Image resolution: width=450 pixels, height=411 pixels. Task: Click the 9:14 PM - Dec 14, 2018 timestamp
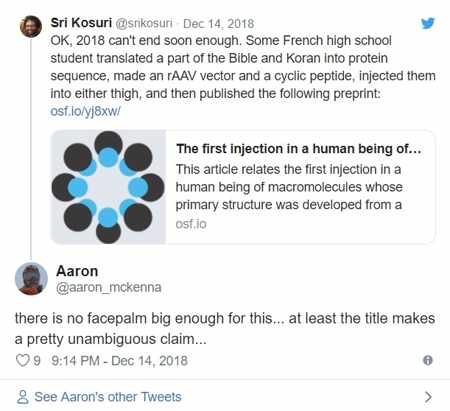(x=119, y=361)
